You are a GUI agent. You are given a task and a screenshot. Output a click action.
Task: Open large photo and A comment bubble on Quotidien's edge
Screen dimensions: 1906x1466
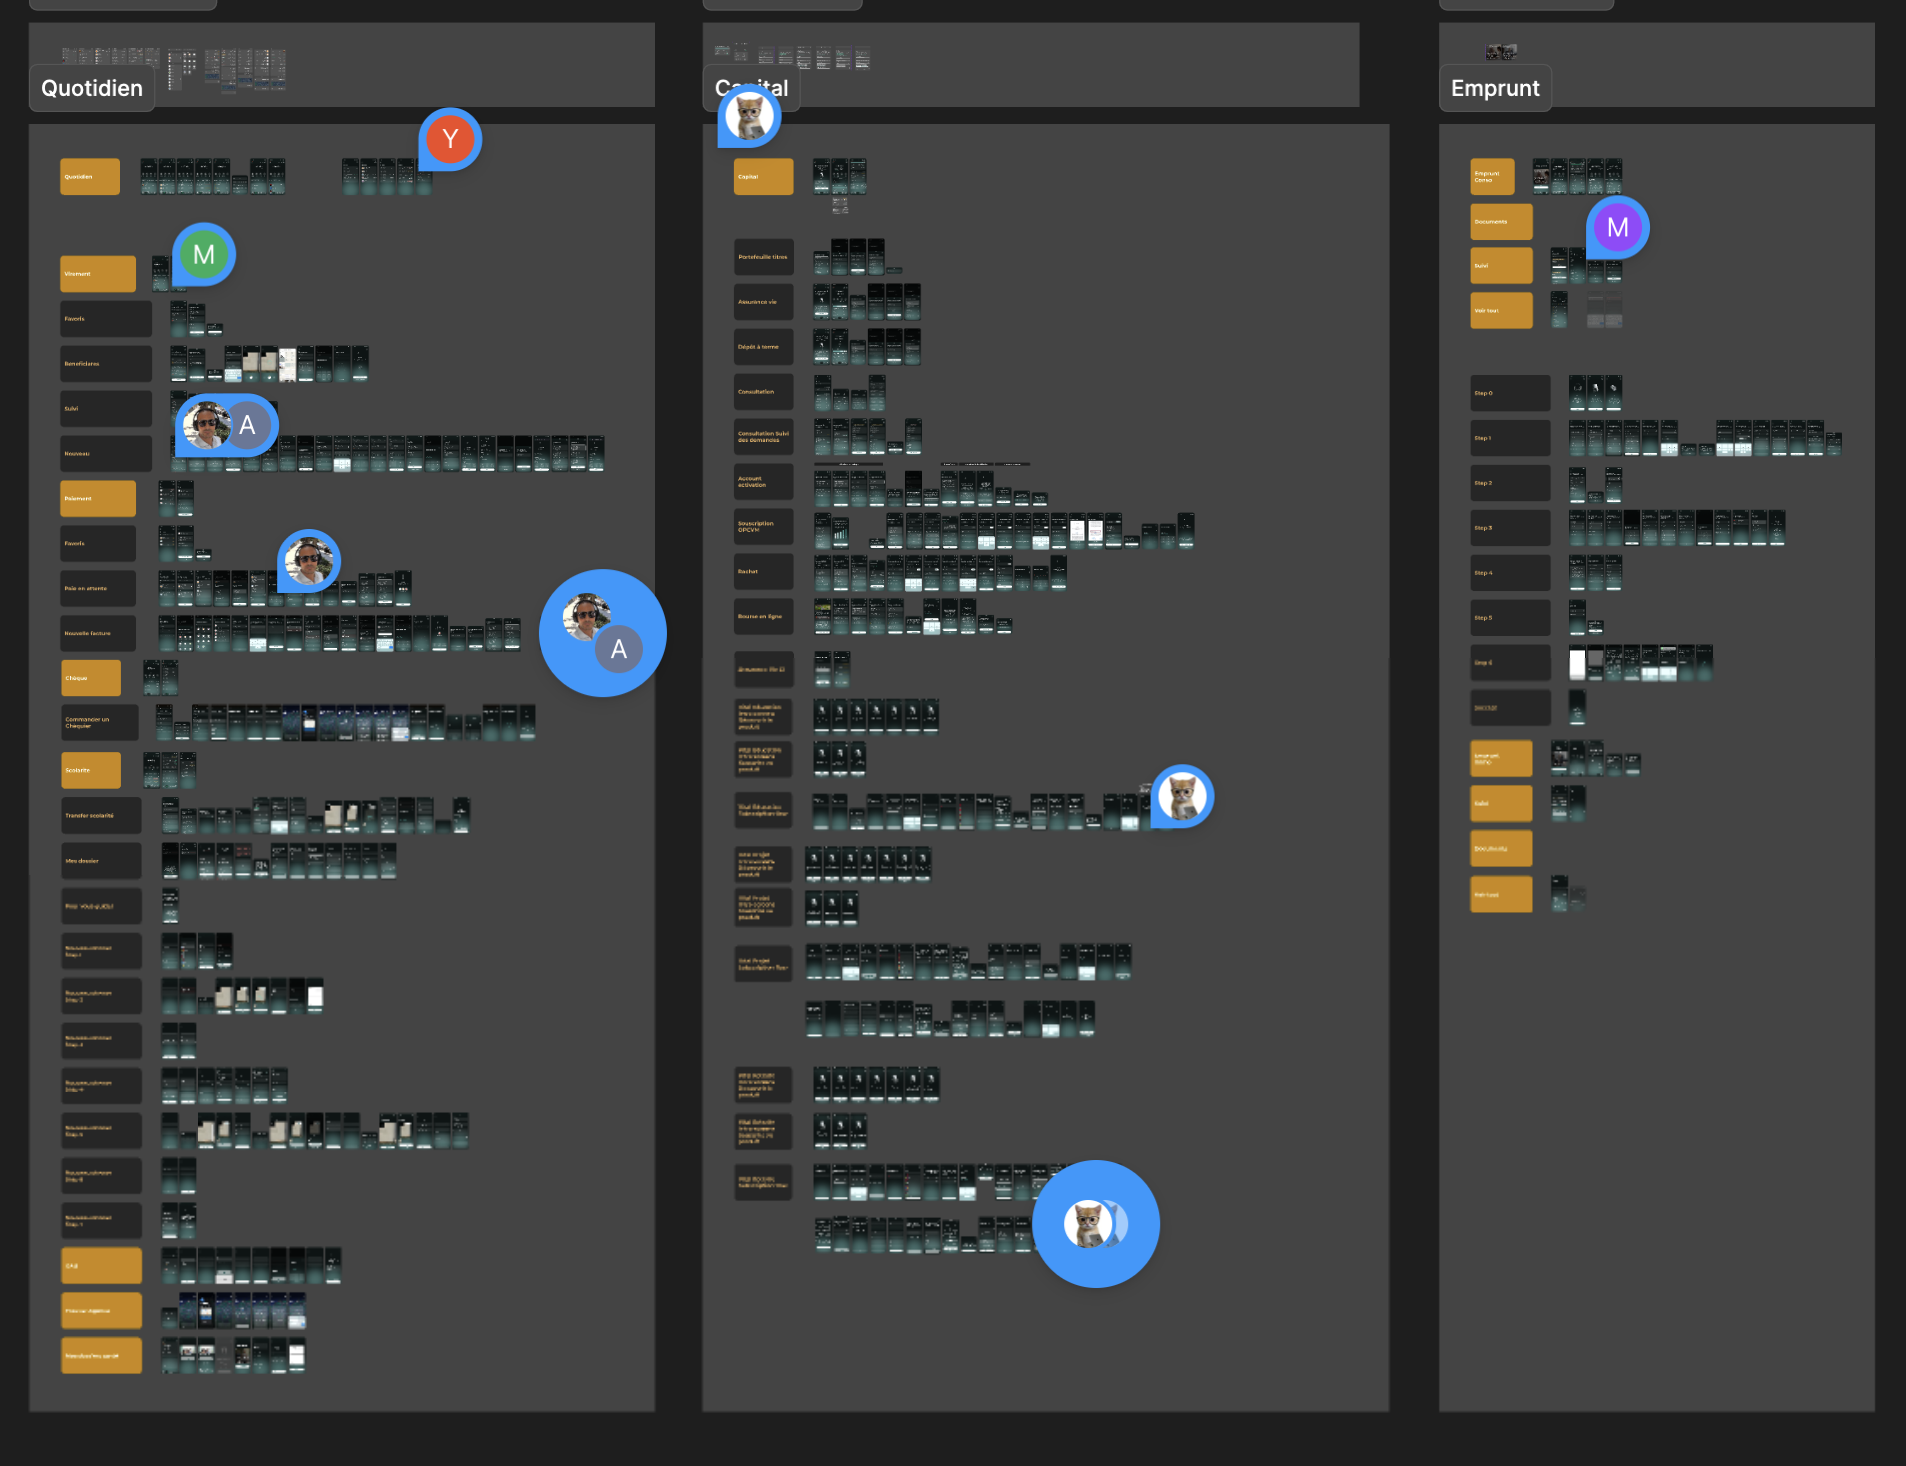[x=603, y=633]
